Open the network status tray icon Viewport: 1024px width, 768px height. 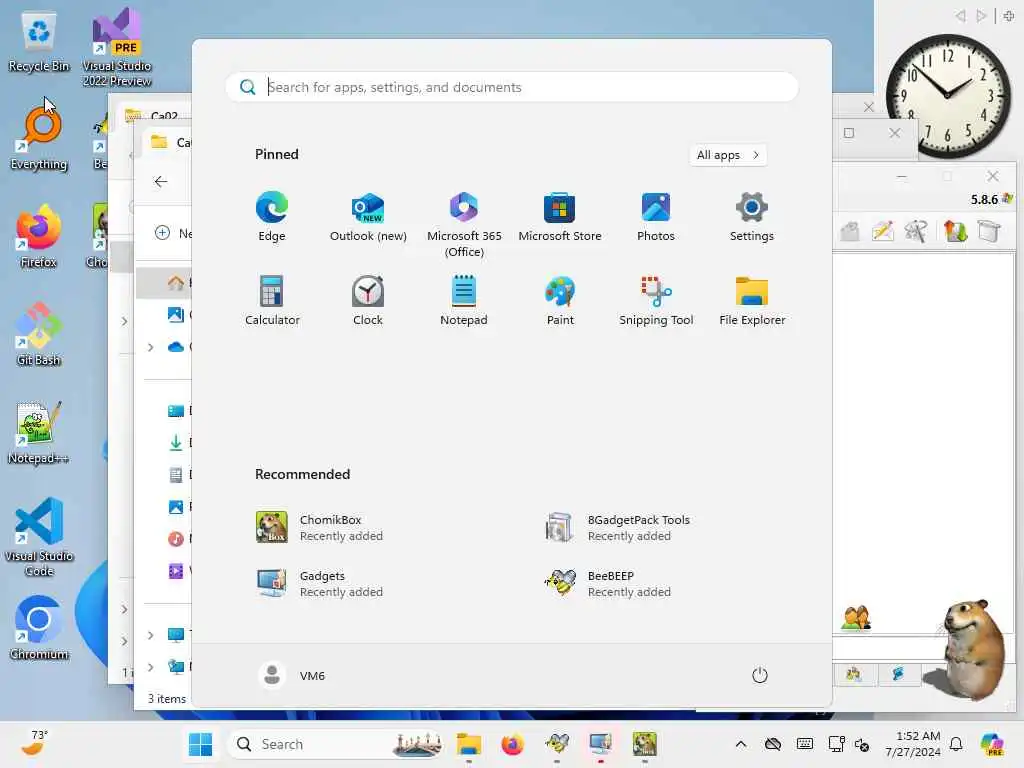pos(836,744)
